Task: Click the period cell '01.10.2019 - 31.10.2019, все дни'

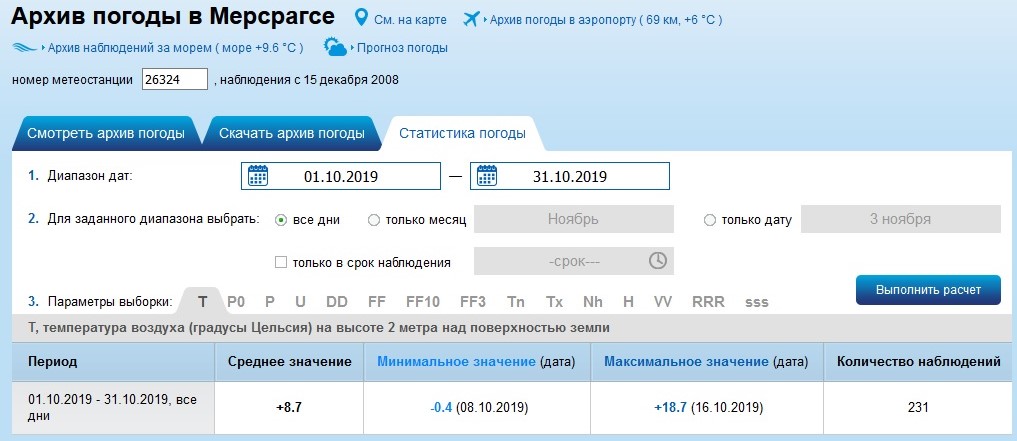Action: click(113, 408)
